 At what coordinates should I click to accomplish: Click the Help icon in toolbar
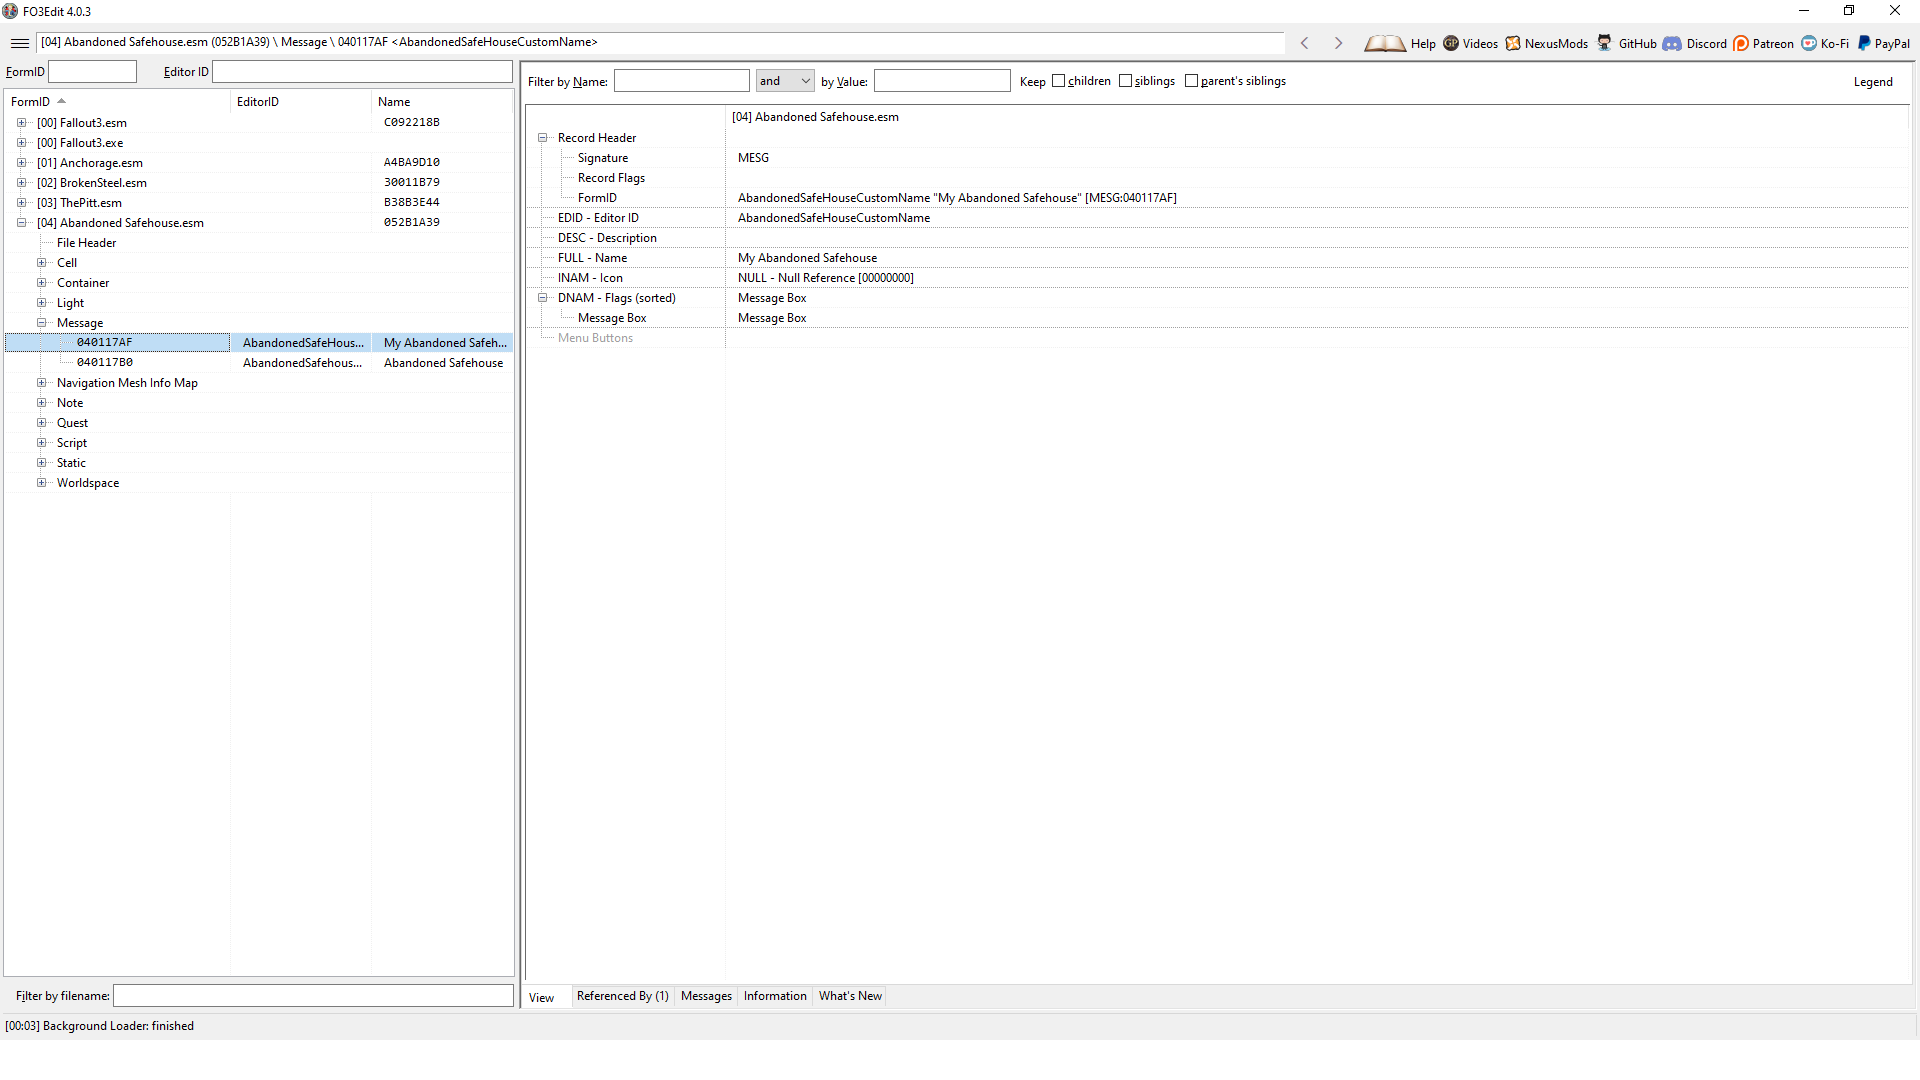click(1387, 44)
